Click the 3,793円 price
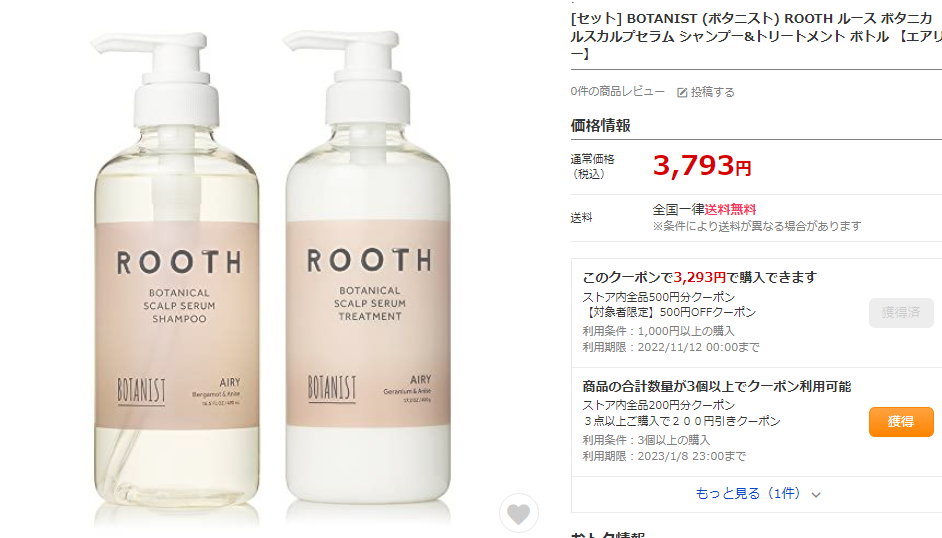 (x=702, y=165)
